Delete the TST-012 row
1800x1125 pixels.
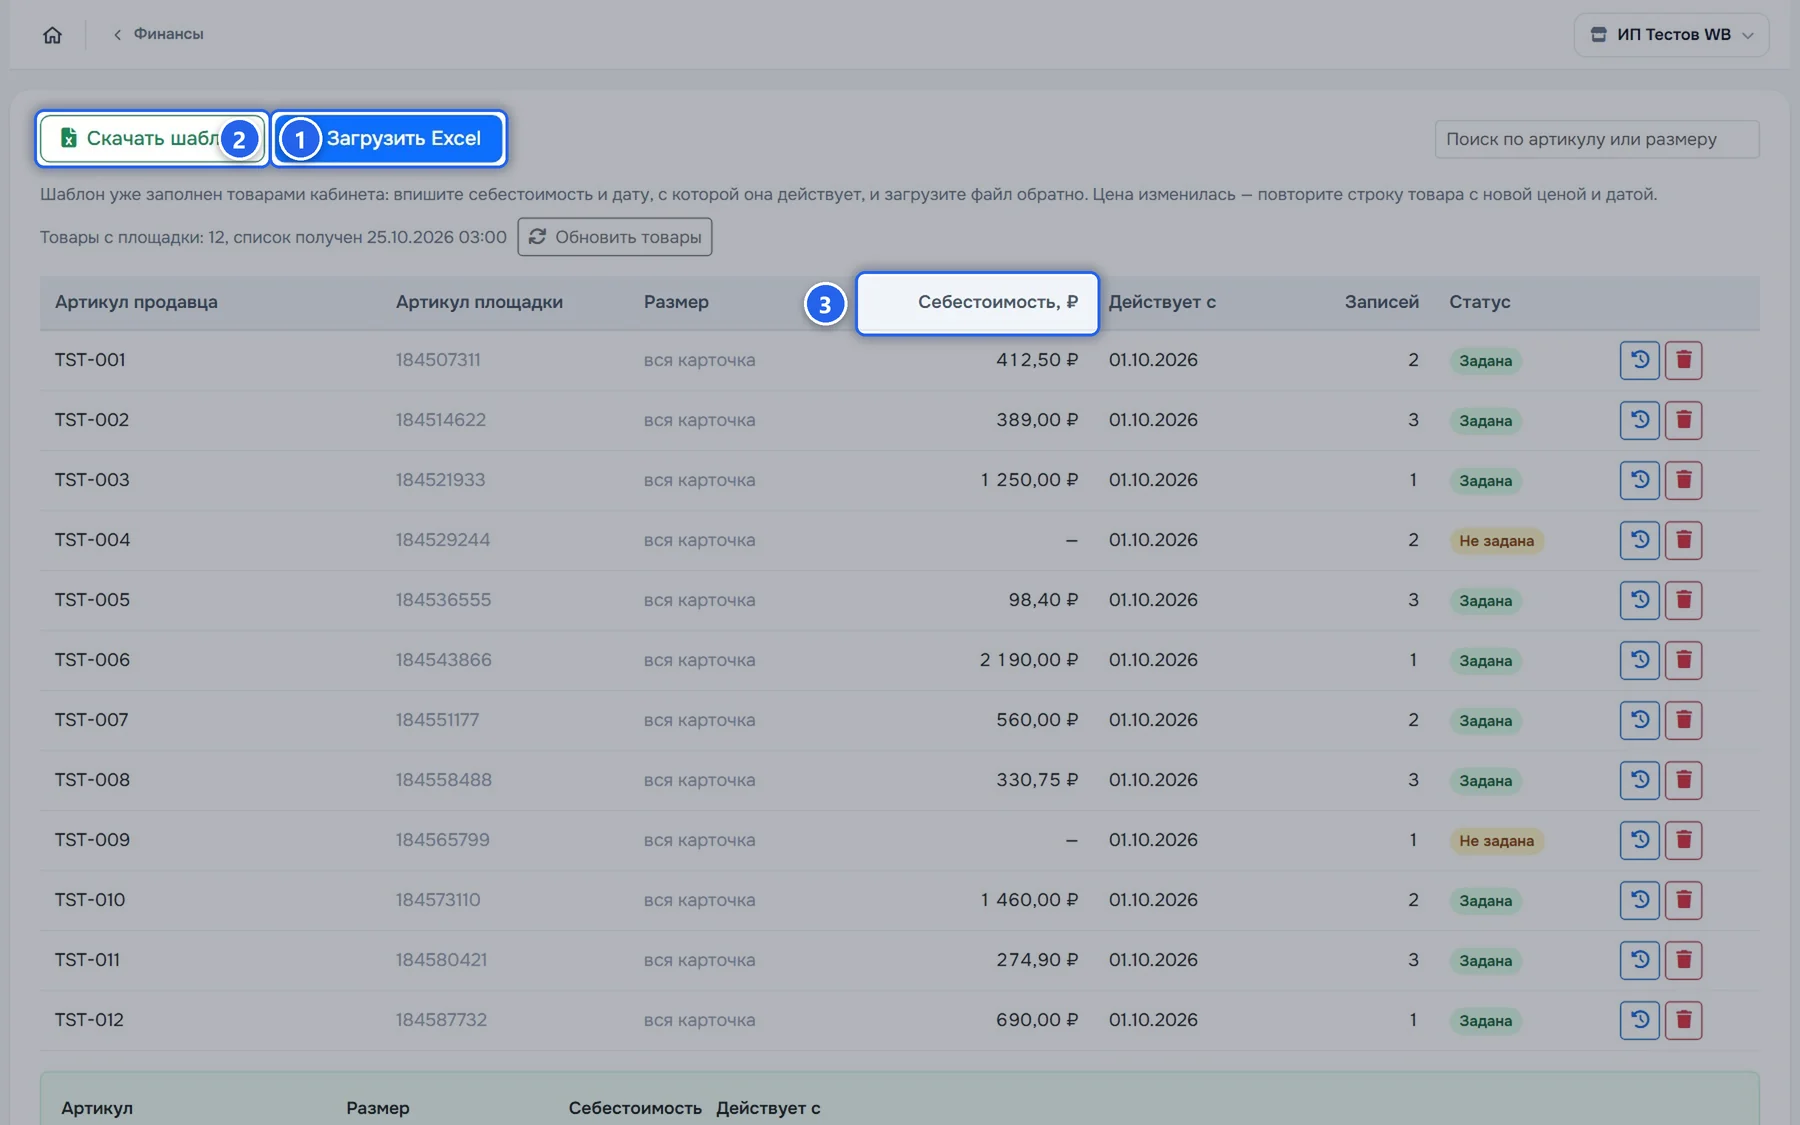pos(1684,1020)
